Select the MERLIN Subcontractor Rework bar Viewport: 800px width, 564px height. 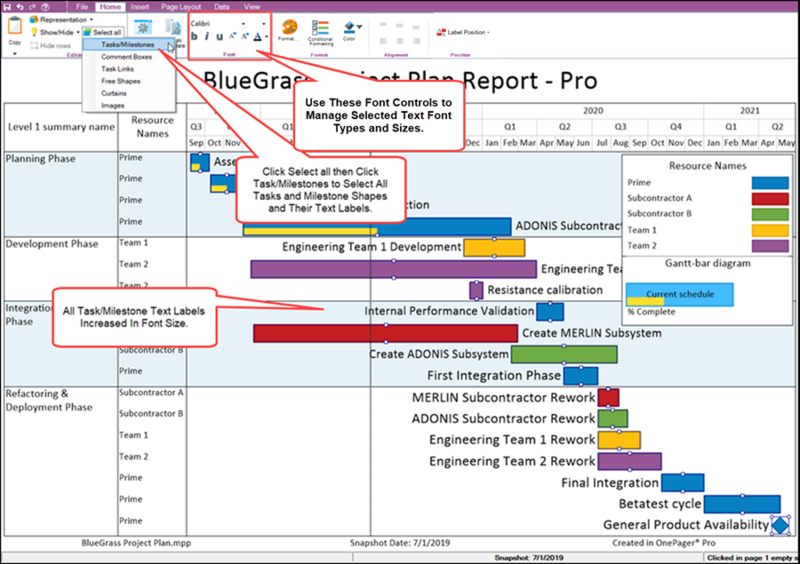pyautogui.click(x=608, y=398)
